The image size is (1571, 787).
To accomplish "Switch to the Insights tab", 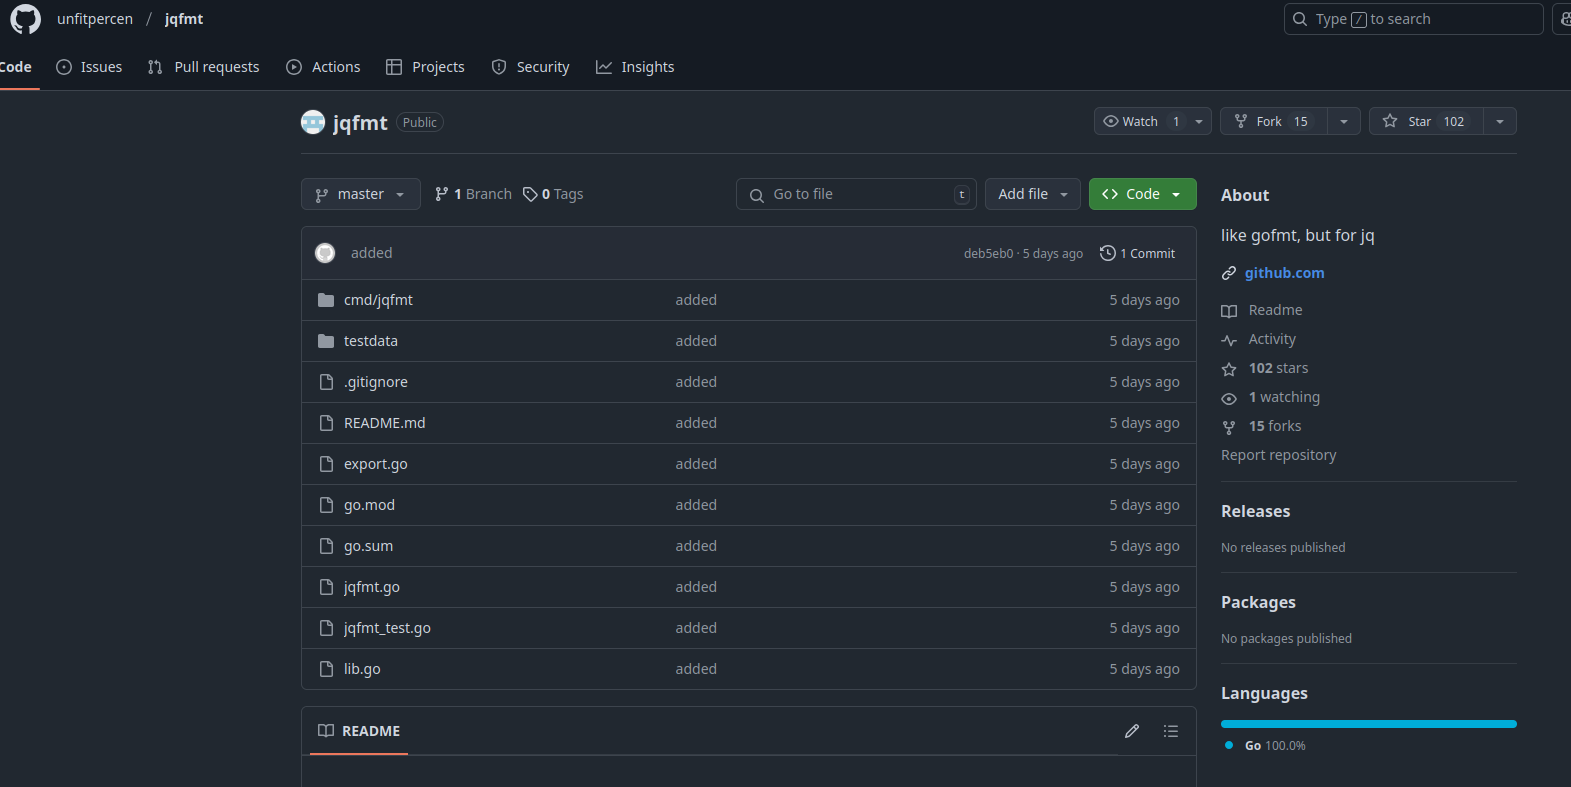I will click(635, 67).
